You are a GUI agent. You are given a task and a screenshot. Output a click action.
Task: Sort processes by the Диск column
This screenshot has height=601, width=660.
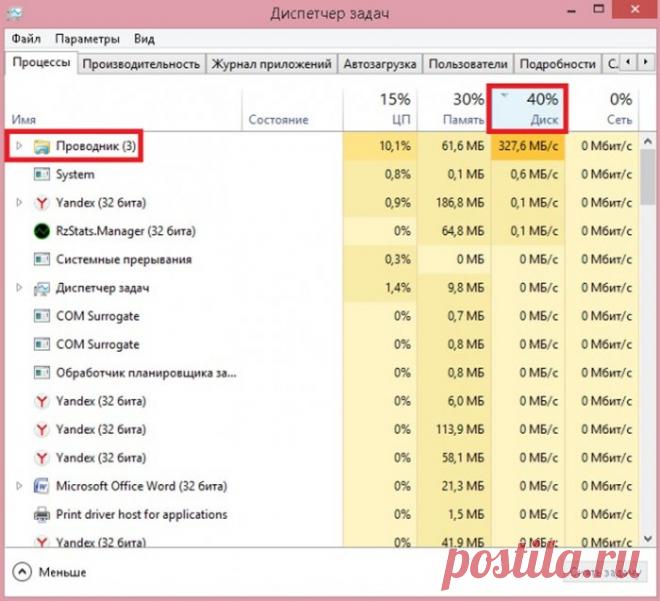click(x=529, y=108)
